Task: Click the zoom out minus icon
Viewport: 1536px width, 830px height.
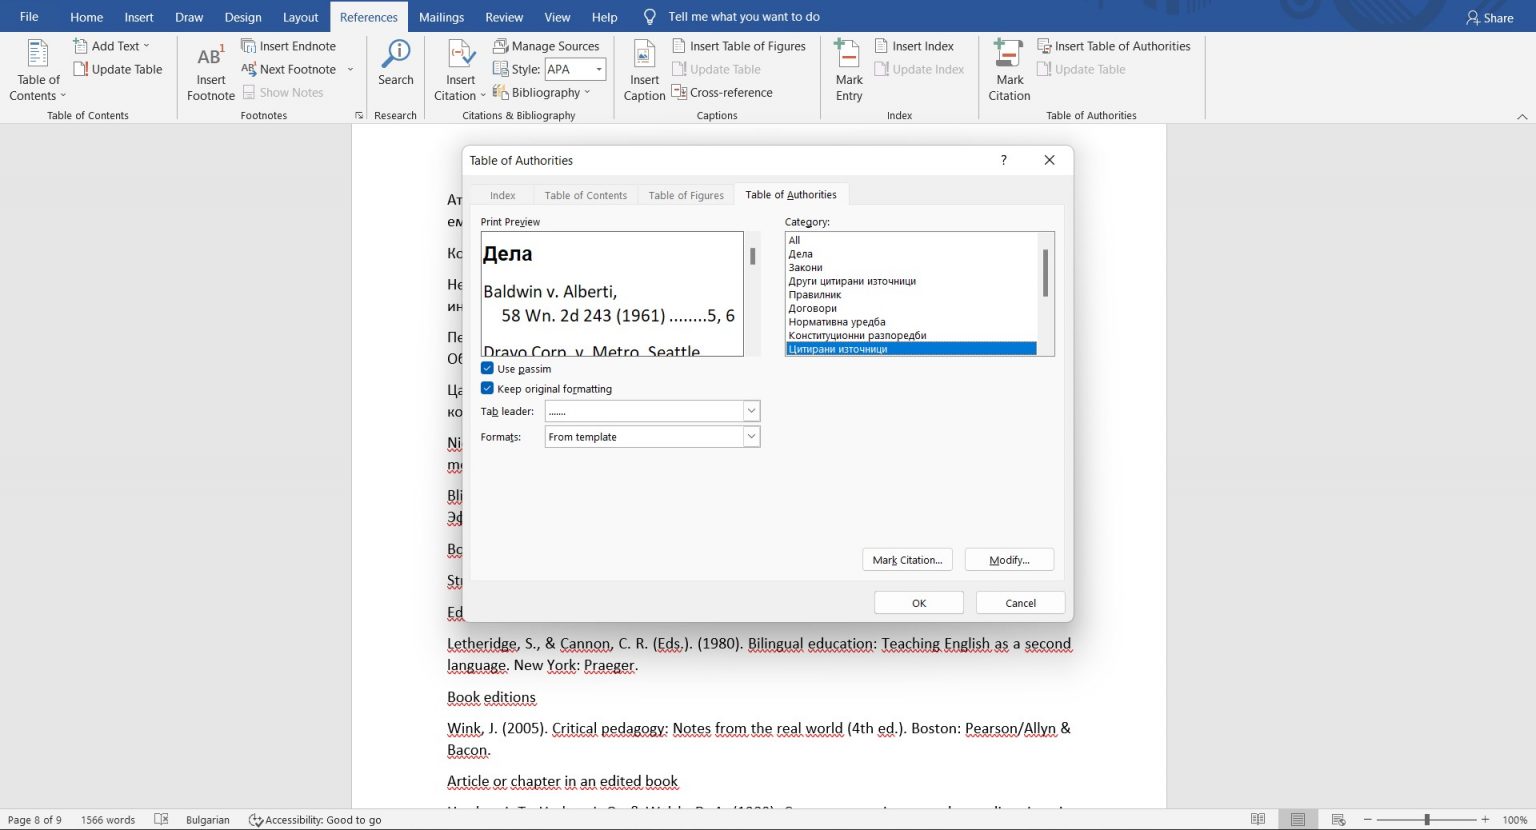Action: coord(1367,819)
